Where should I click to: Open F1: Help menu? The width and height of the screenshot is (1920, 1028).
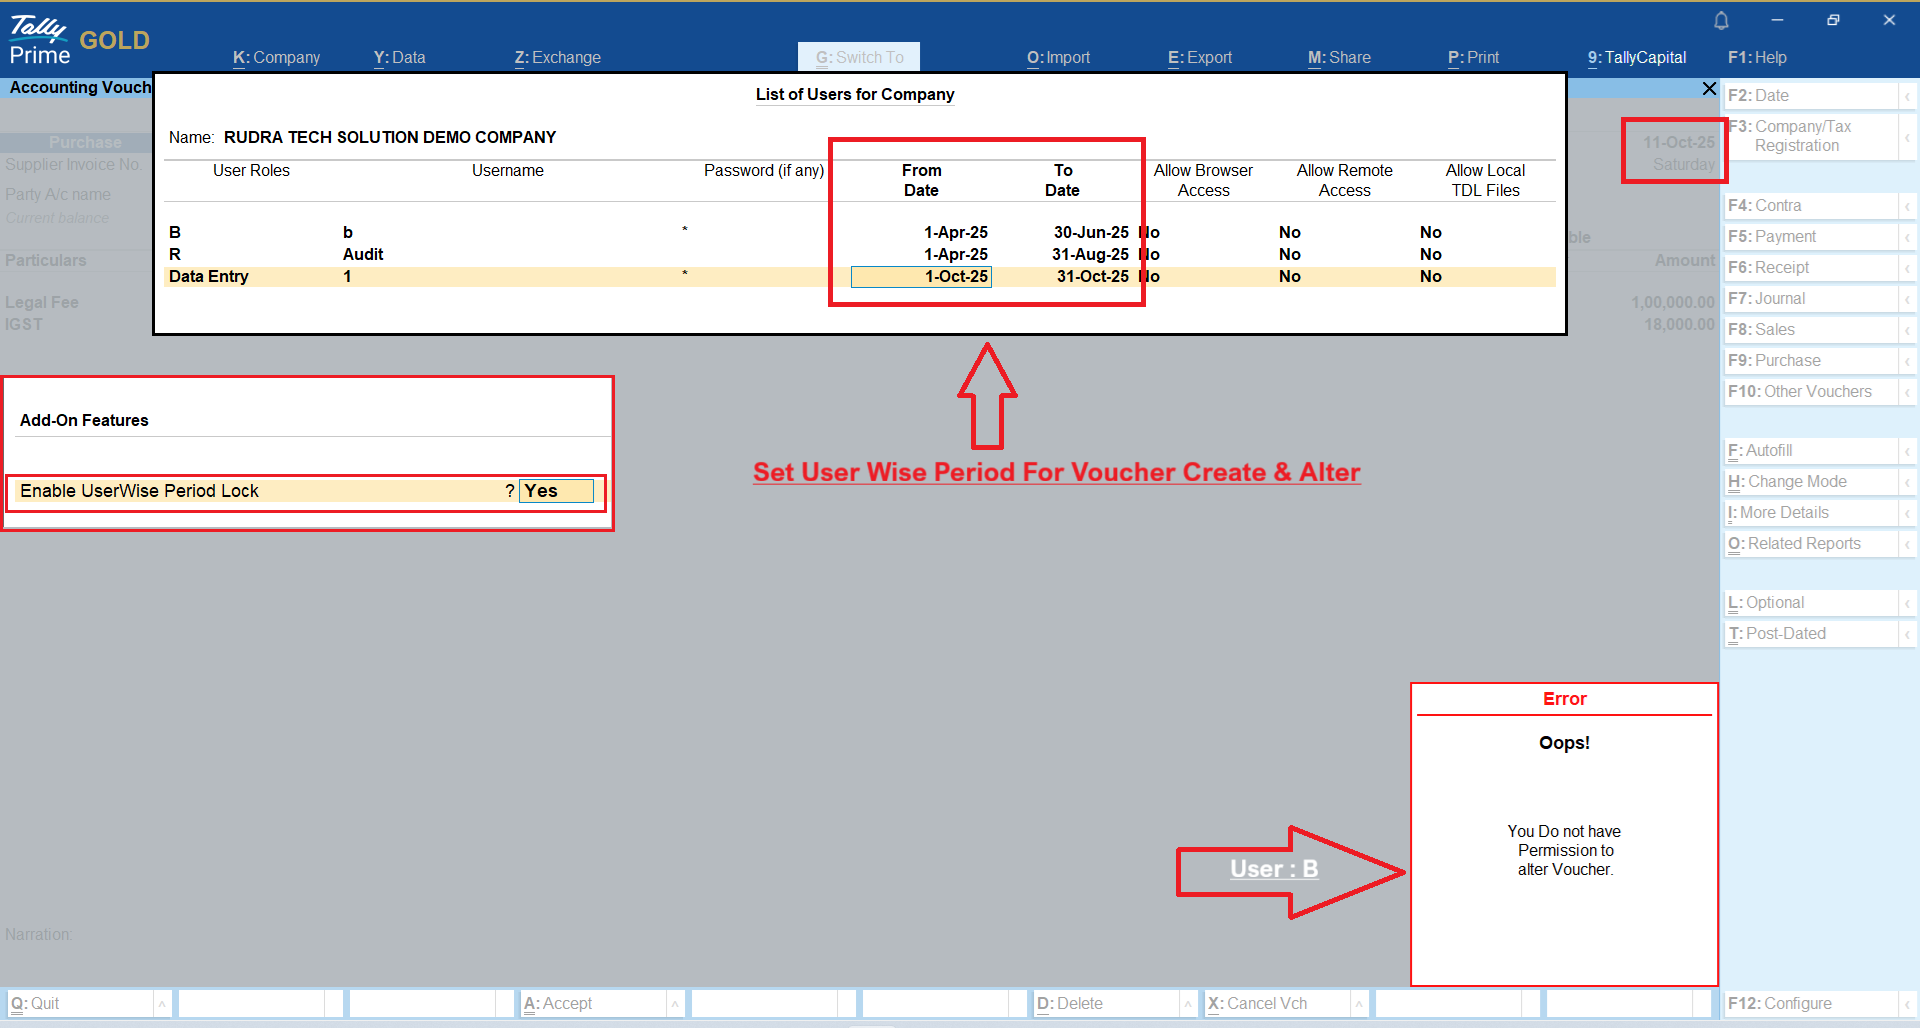(1757, 58)
